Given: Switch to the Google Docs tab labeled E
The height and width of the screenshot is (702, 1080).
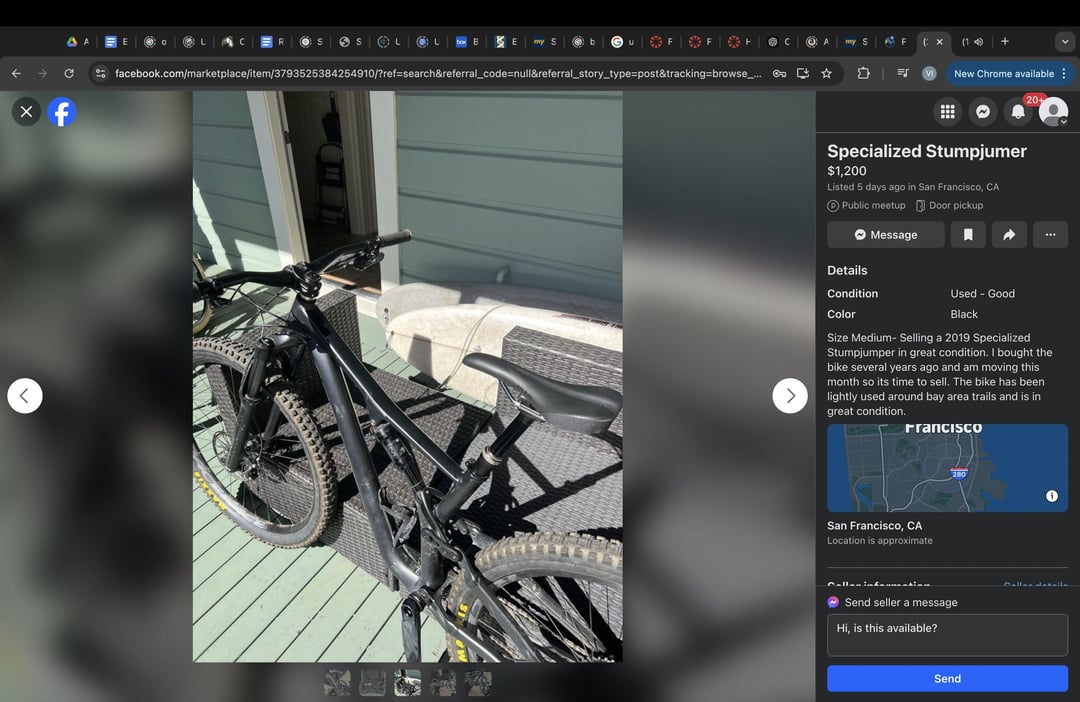Looking at the screenshot, I should [116, 41].
